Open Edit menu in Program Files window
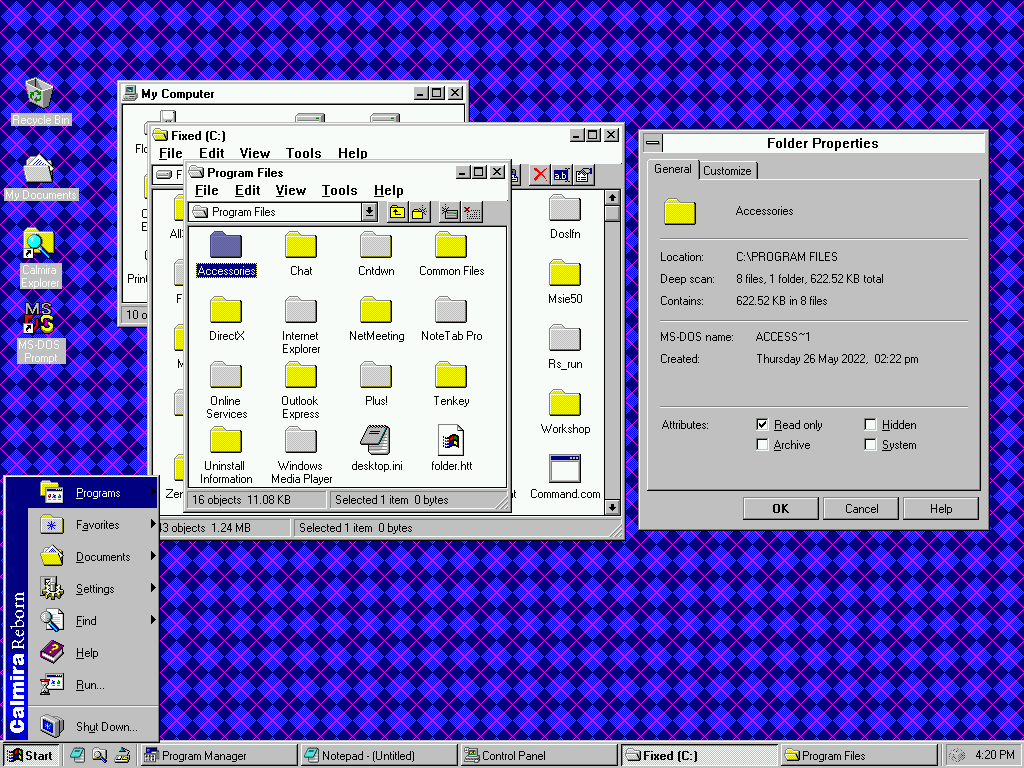This screenshot has height=768, width=1024. click(248, 191)
